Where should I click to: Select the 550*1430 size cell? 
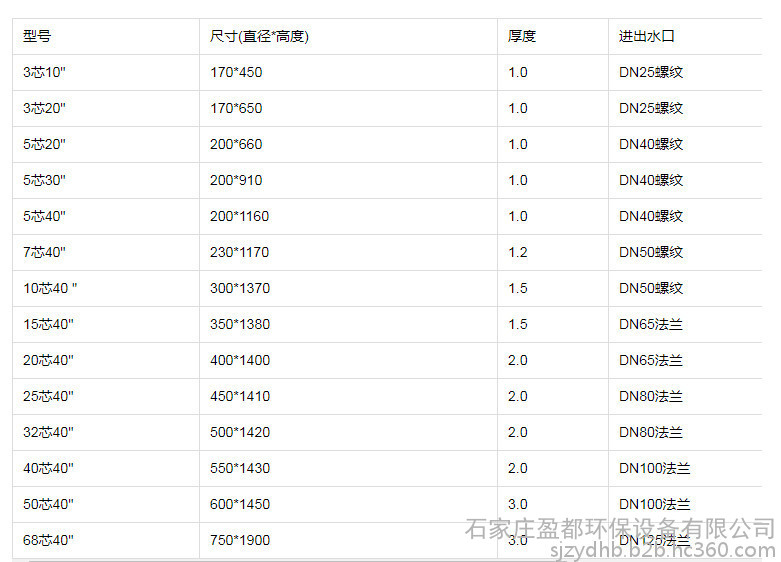pyautogui.click(x=240, y=468)
